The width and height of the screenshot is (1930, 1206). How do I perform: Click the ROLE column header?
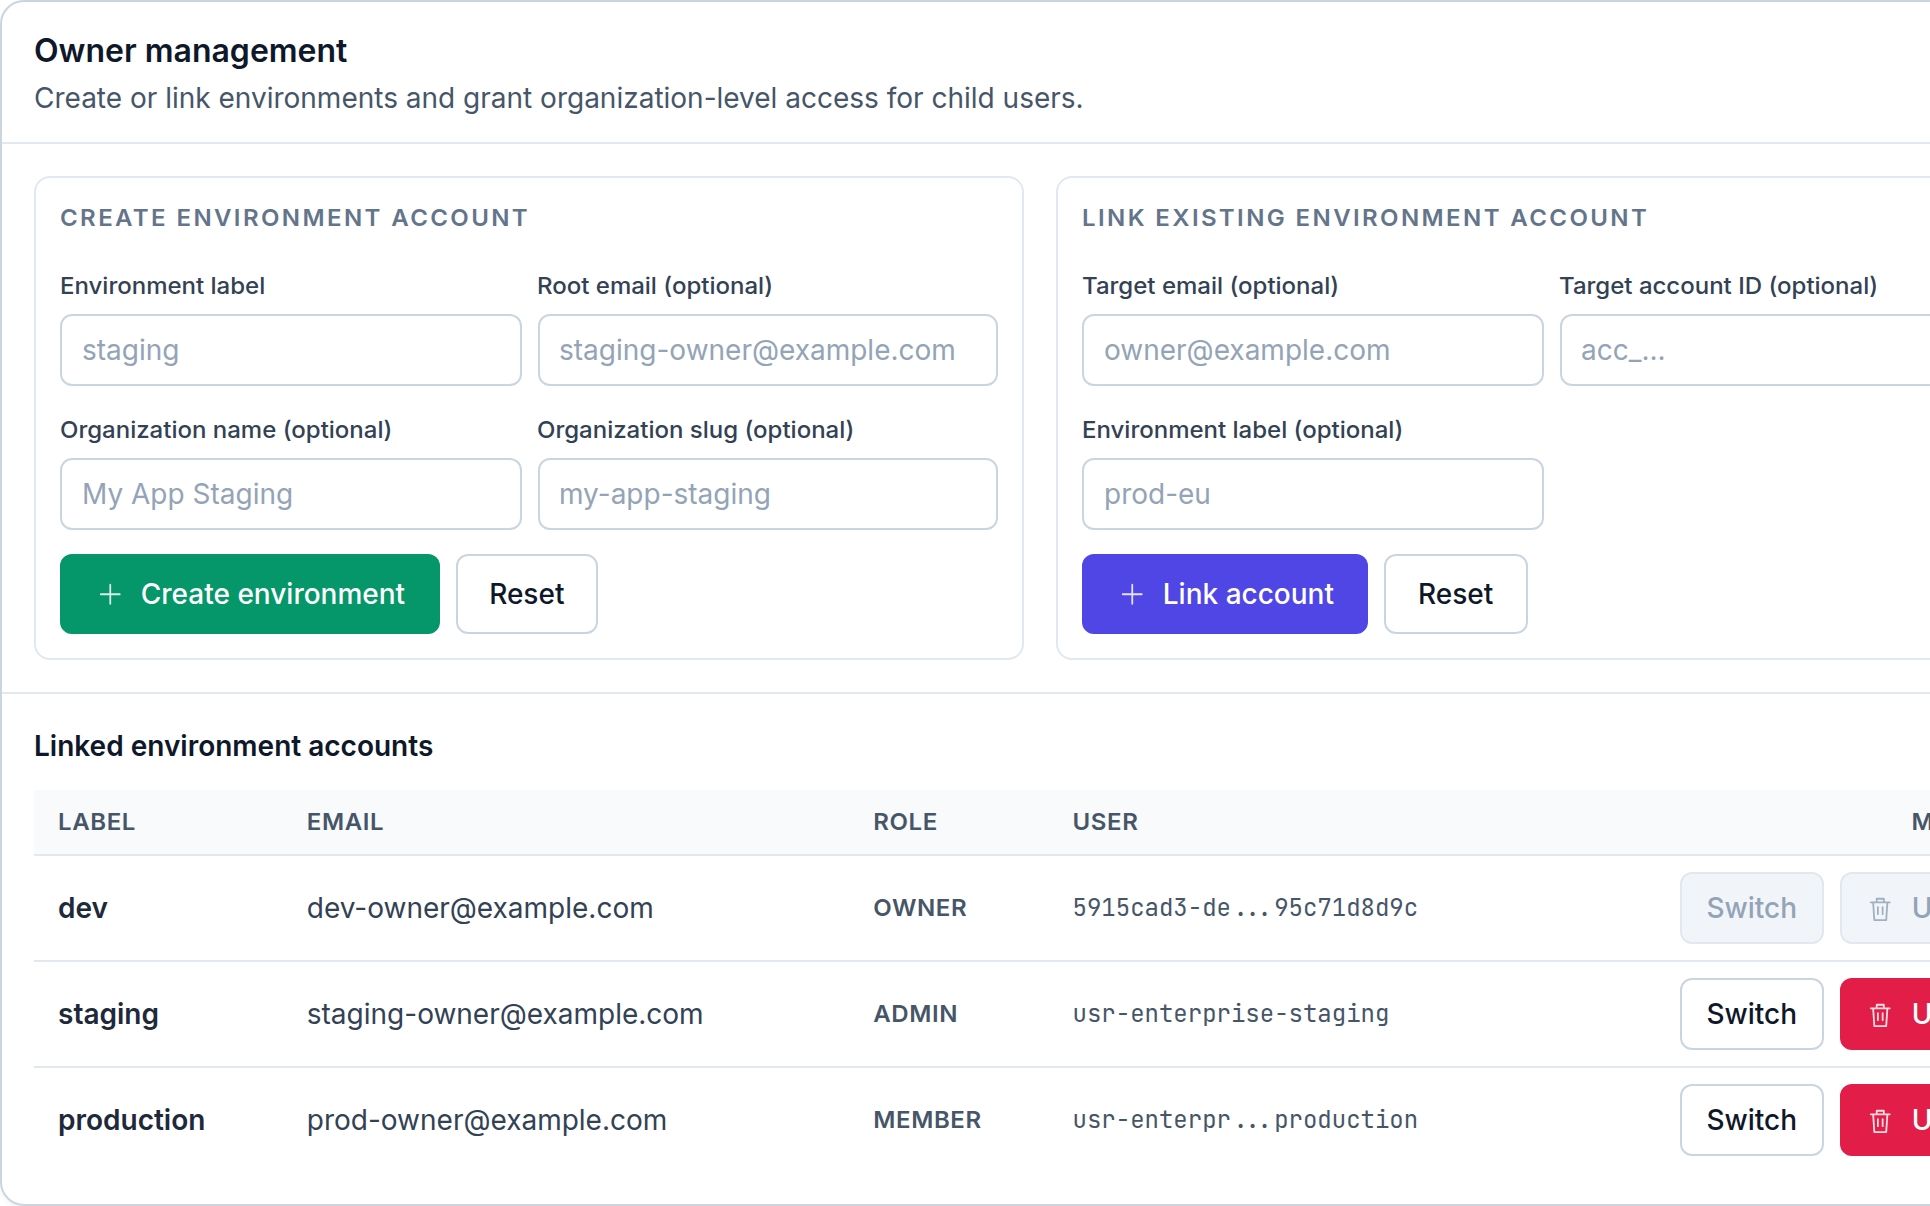[905, 822]
